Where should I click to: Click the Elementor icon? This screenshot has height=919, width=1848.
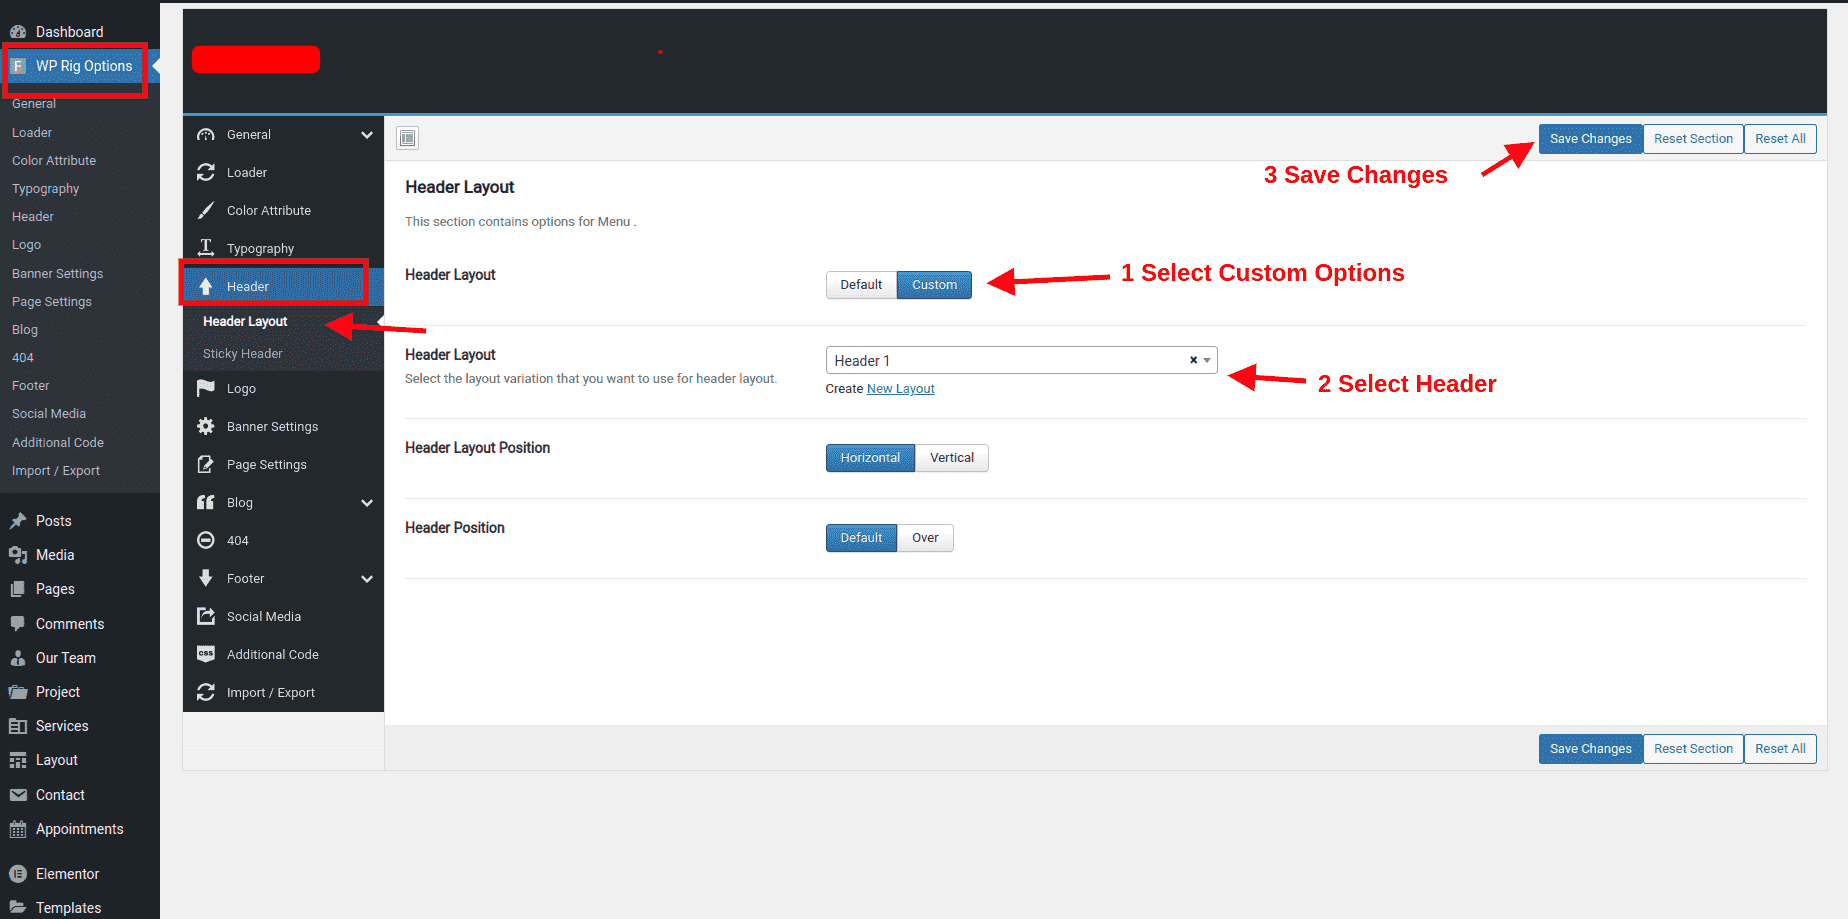18,874
